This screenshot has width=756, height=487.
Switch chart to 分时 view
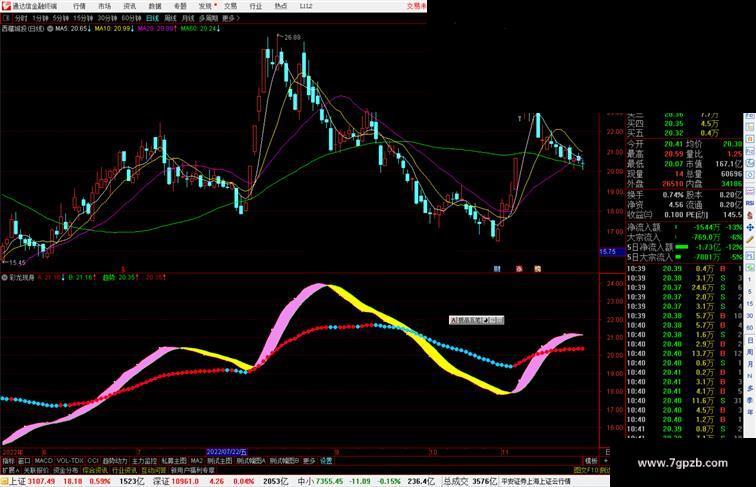tap(21, 18)
